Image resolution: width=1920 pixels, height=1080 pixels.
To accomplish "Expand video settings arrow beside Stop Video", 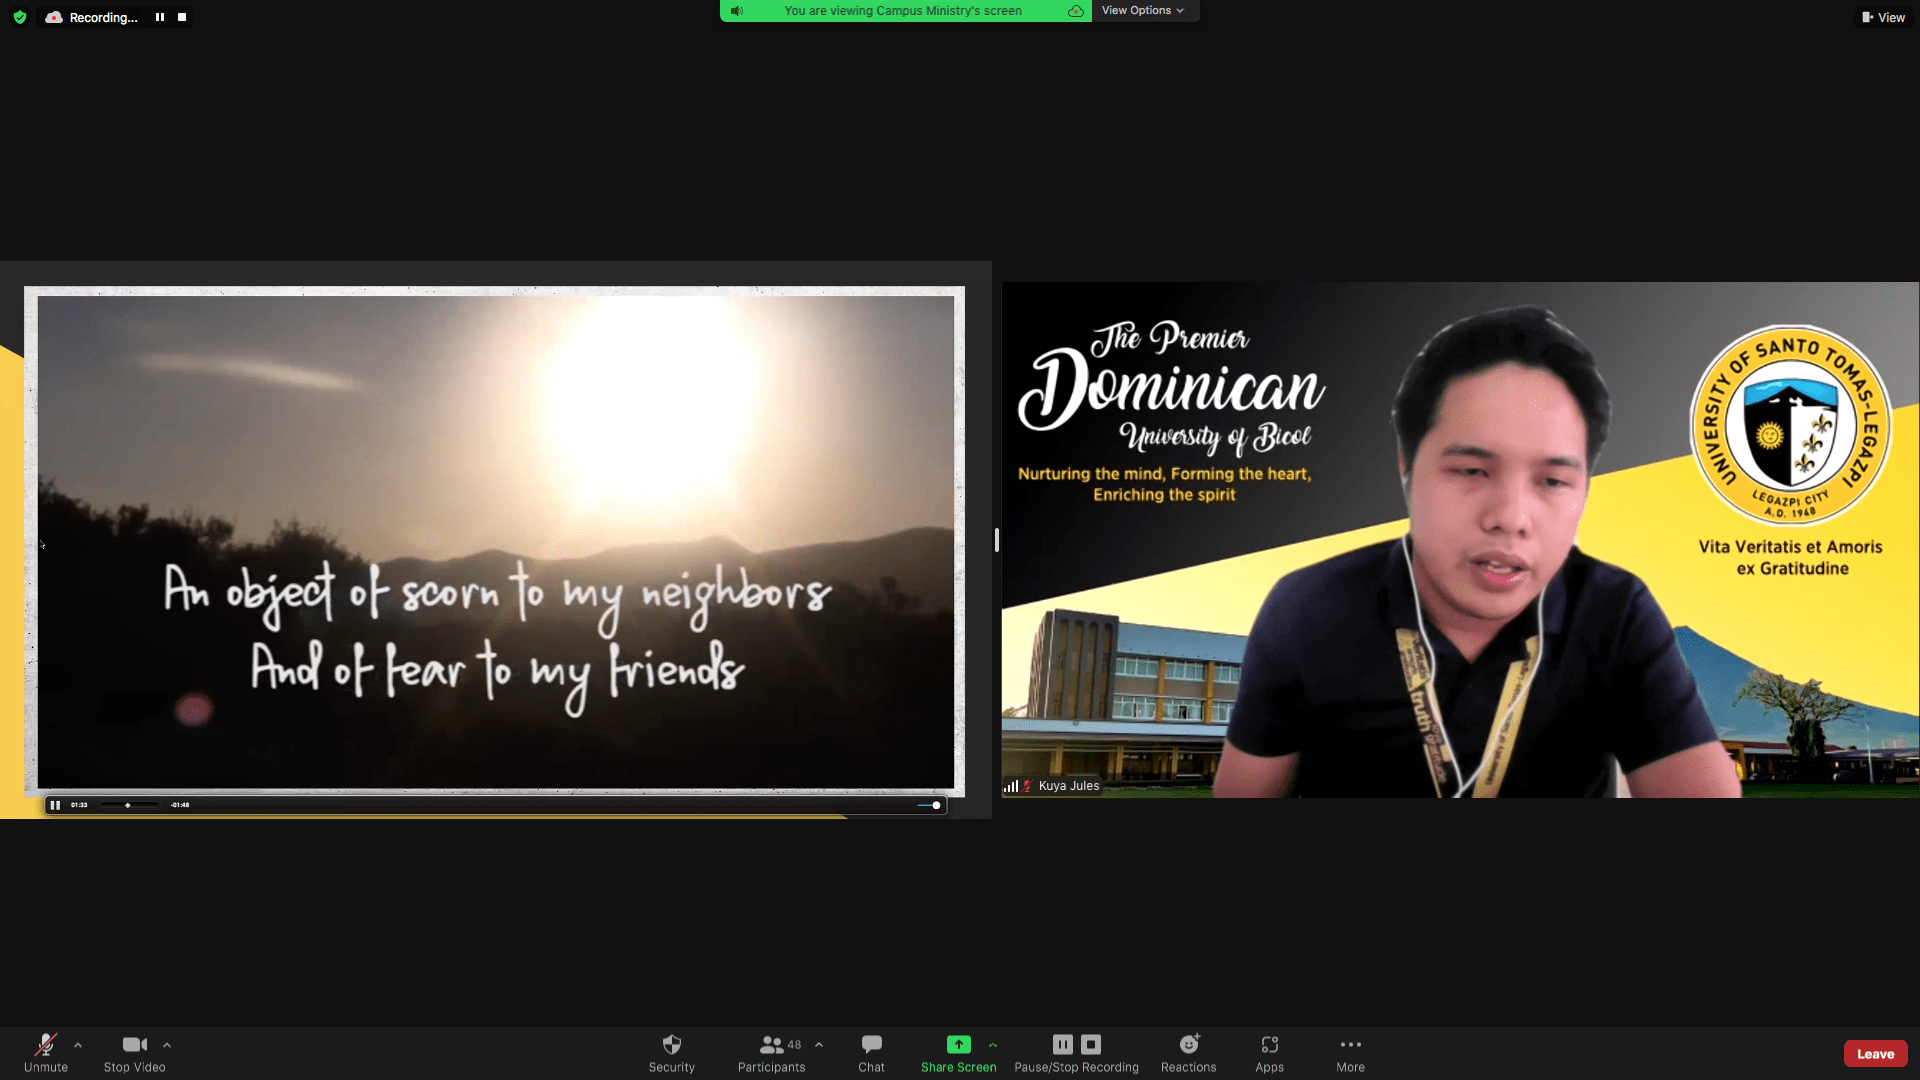I will point(167,1045).
